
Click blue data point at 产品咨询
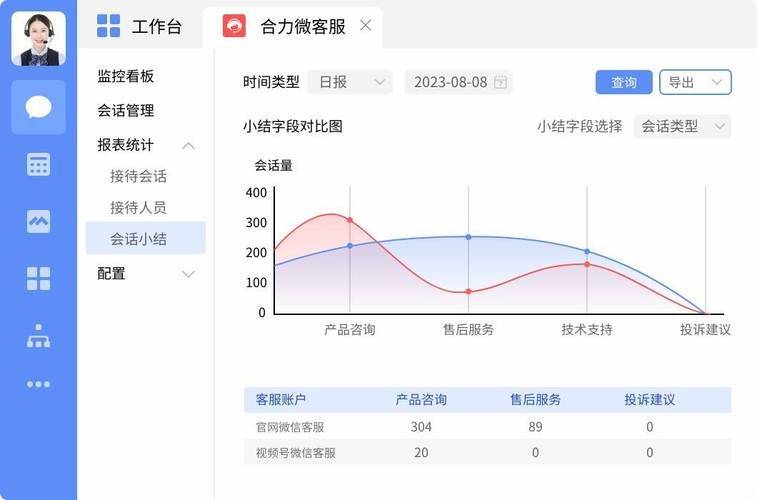point(350,246)
